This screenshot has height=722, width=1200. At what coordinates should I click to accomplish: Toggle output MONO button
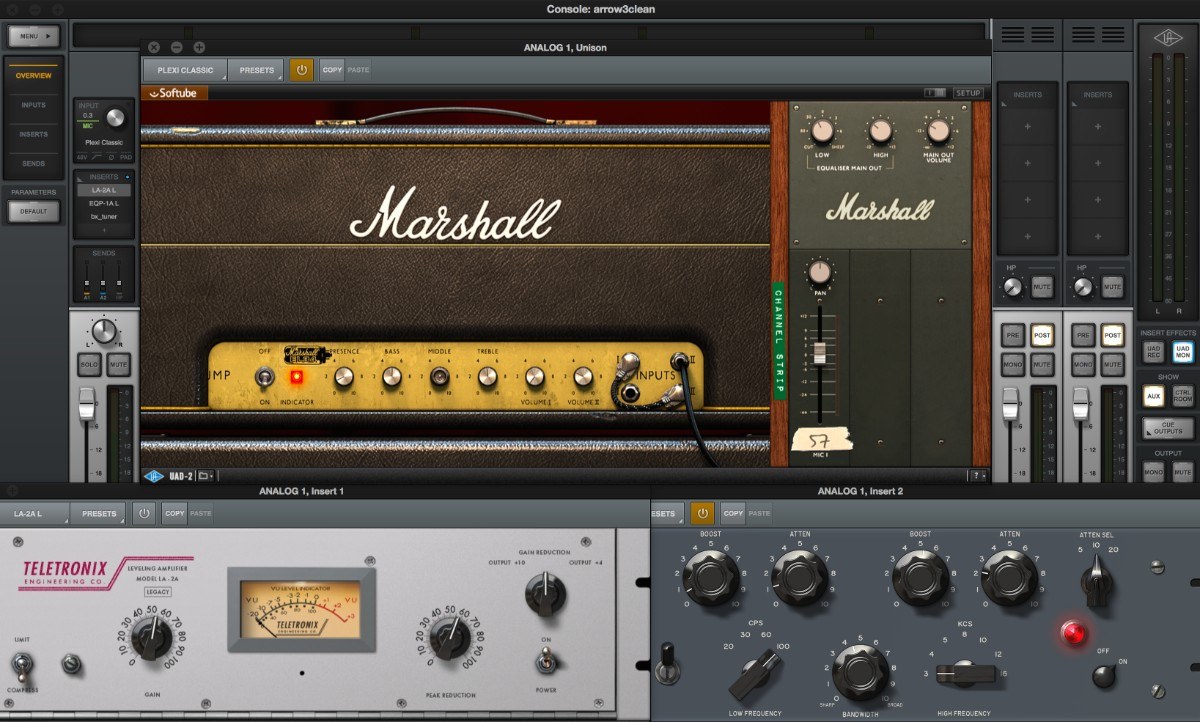click(x=1153, y=471)
